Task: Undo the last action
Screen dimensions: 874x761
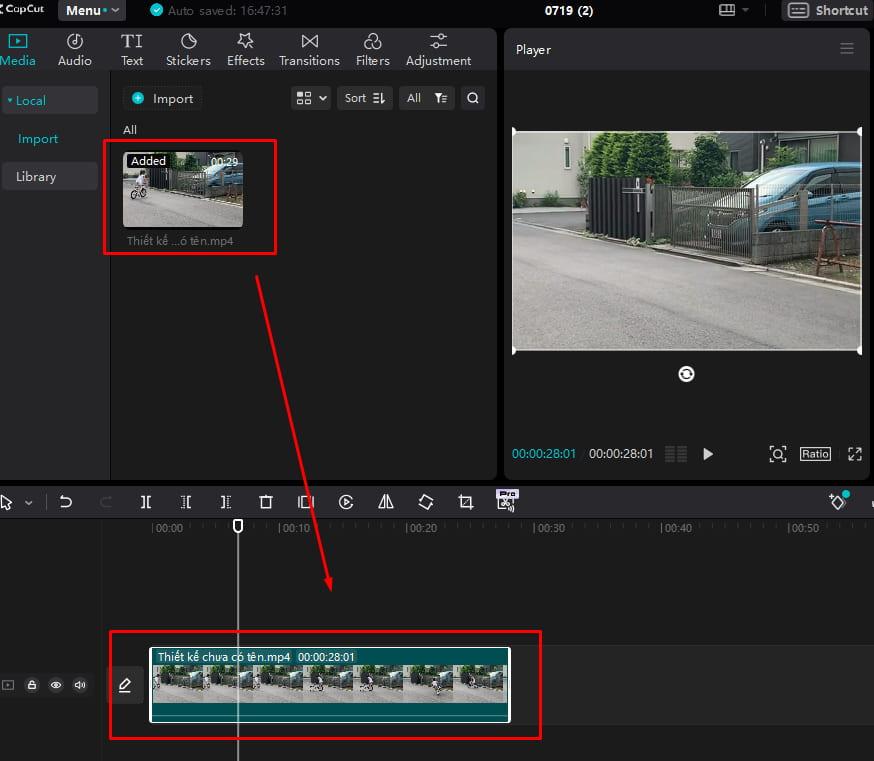Action: [x=67, y=502]
